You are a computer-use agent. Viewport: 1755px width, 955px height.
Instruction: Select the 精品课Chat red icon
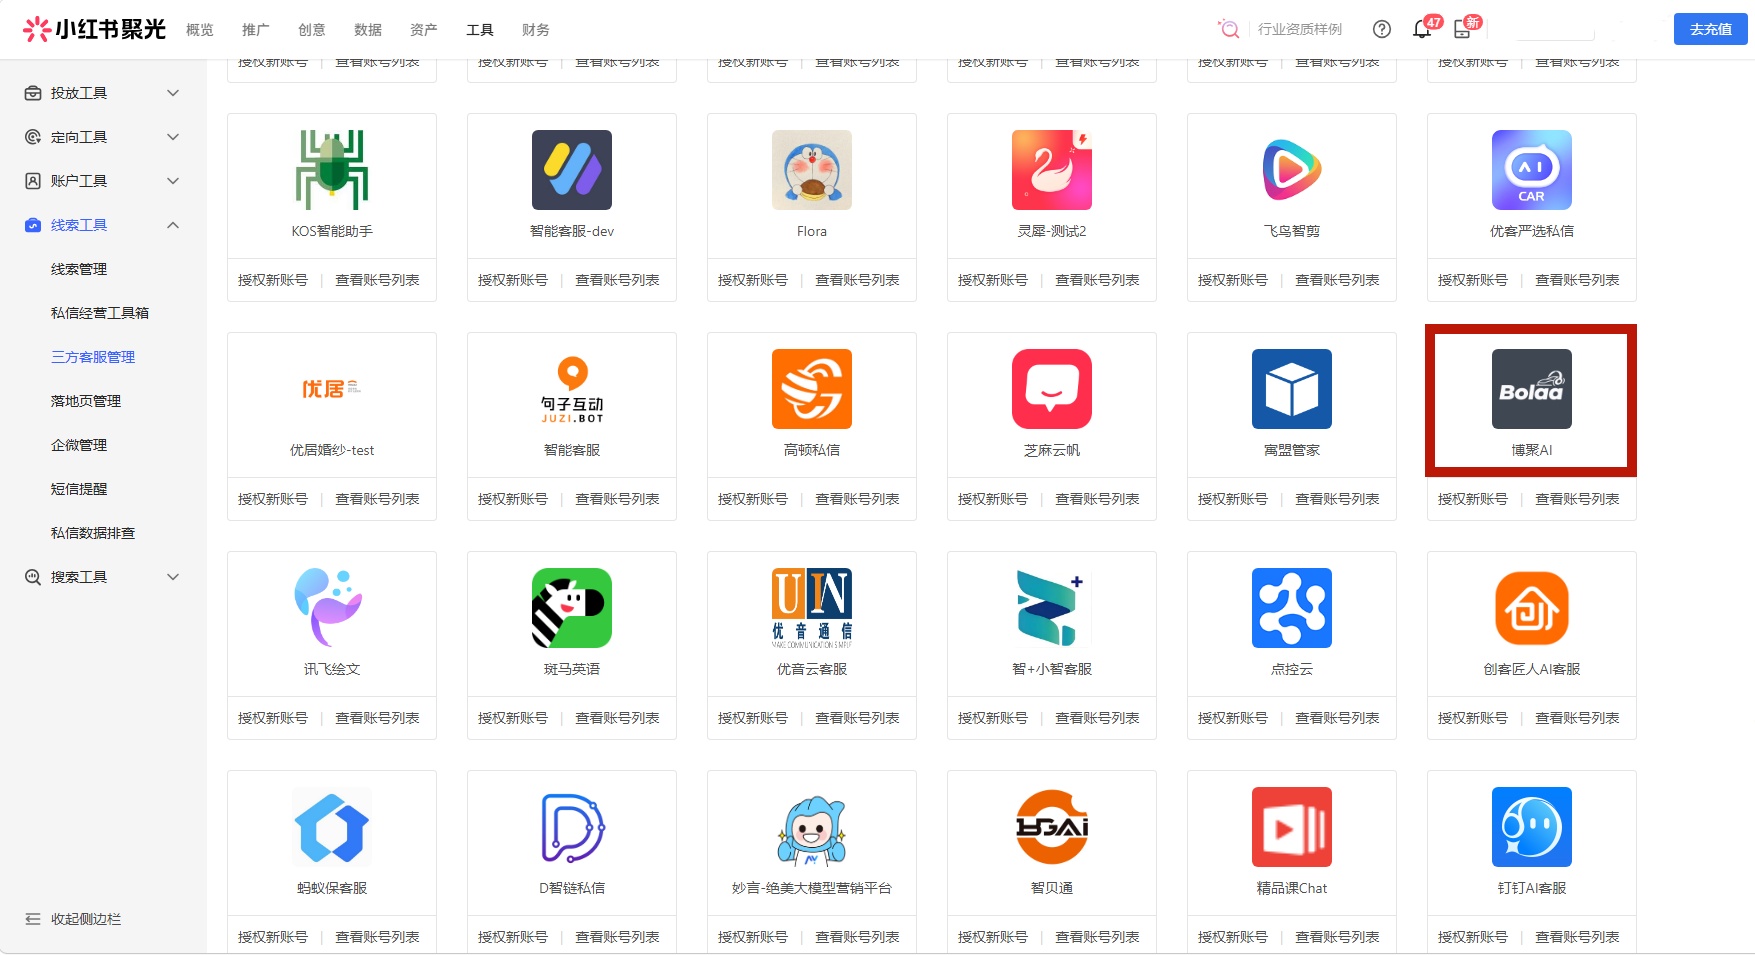(x=1292, y=827)
